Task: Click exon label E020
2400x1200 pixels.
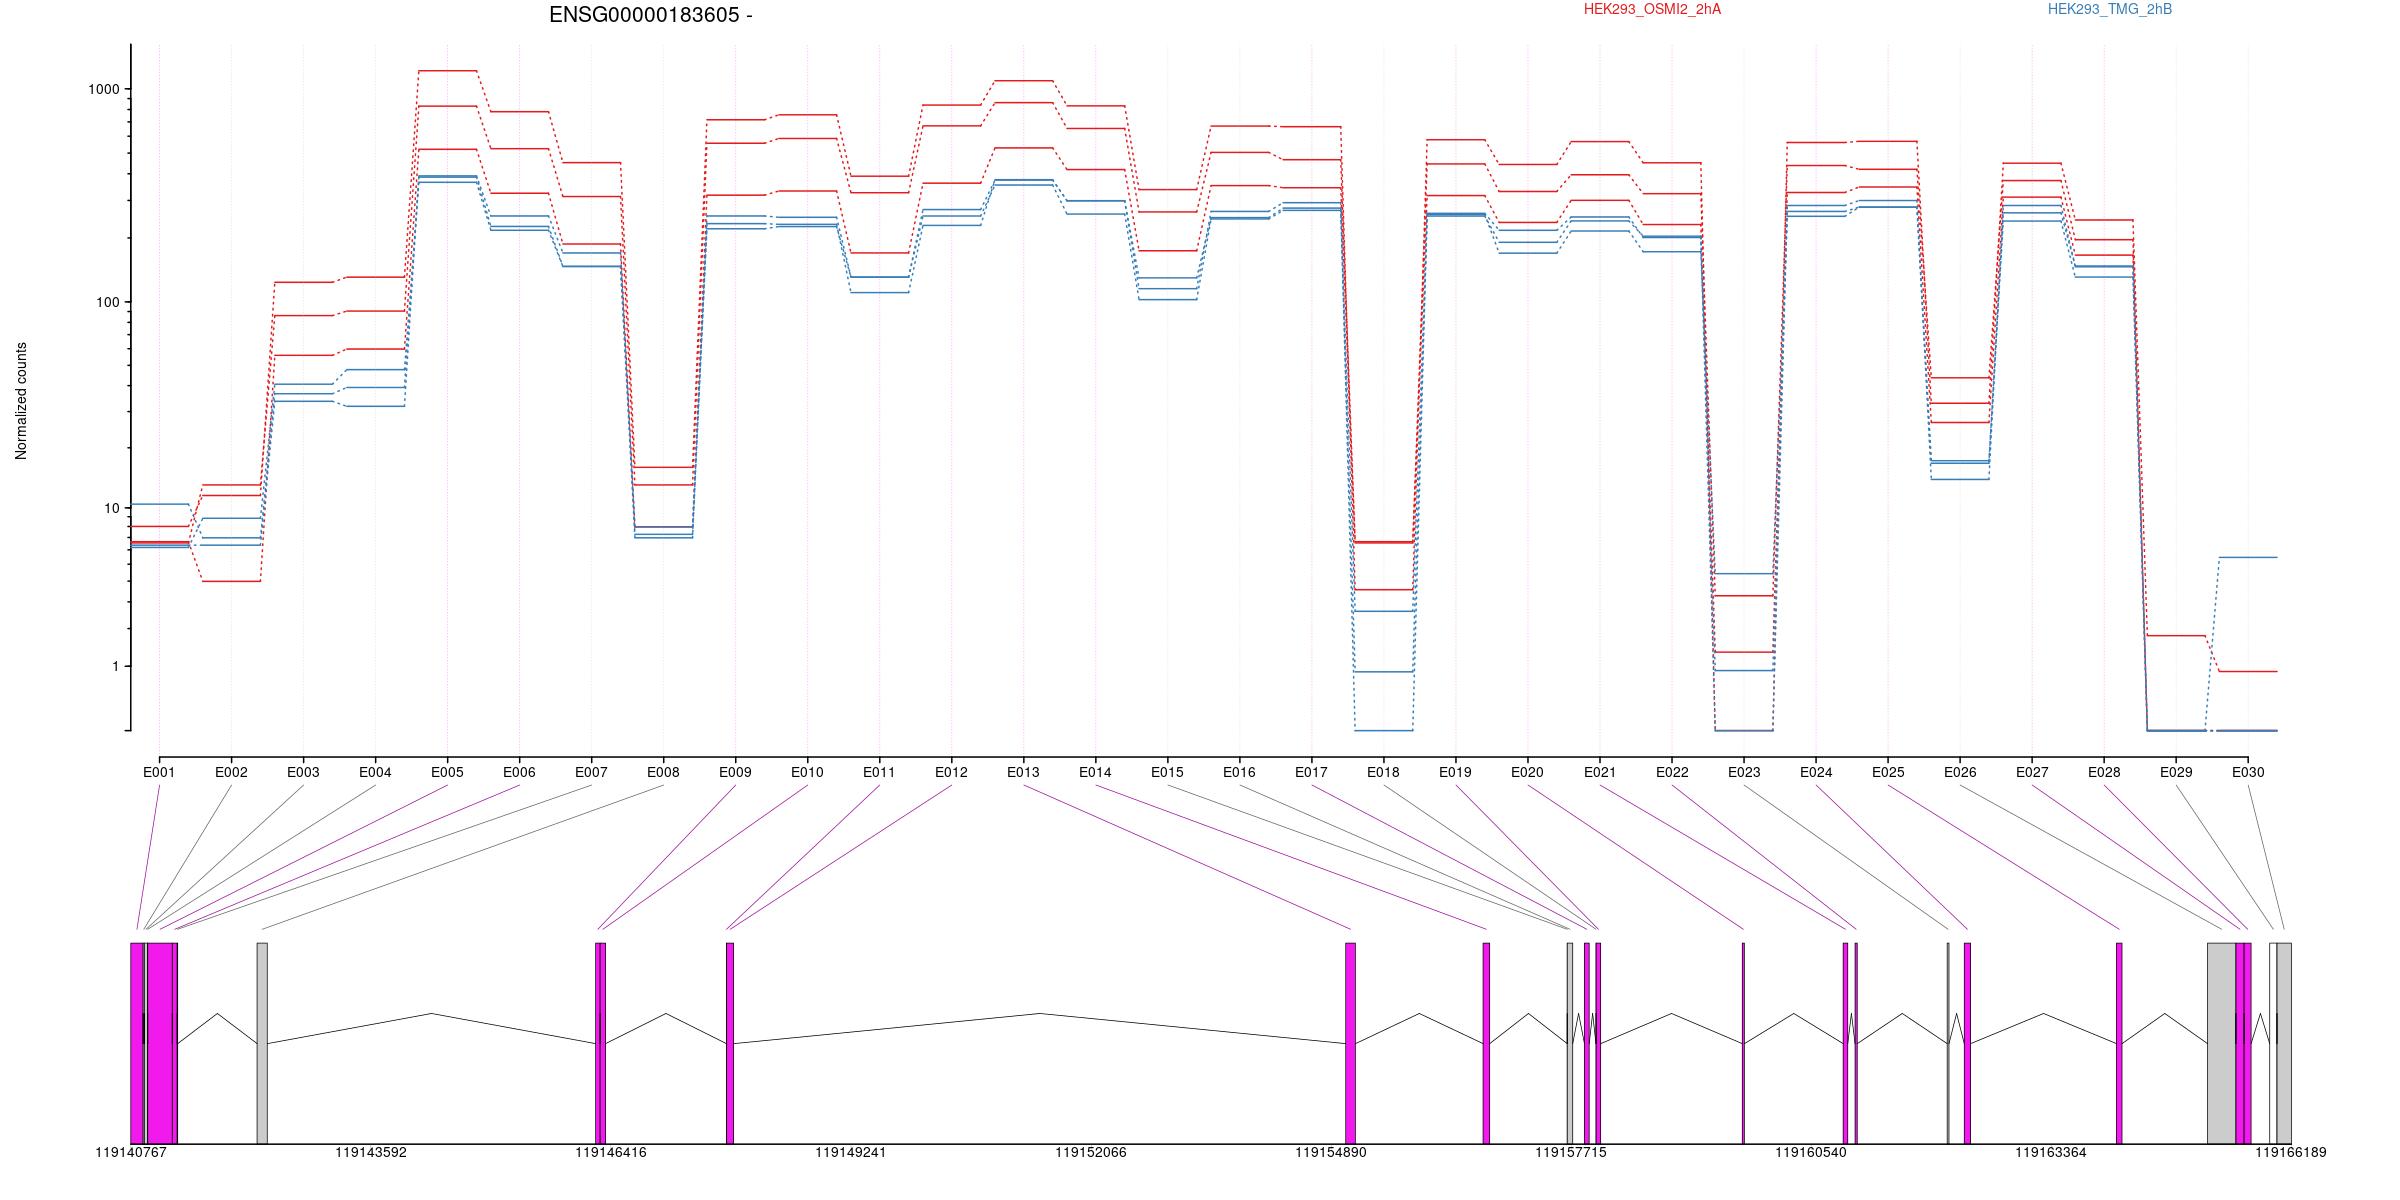Action: 1527,772
